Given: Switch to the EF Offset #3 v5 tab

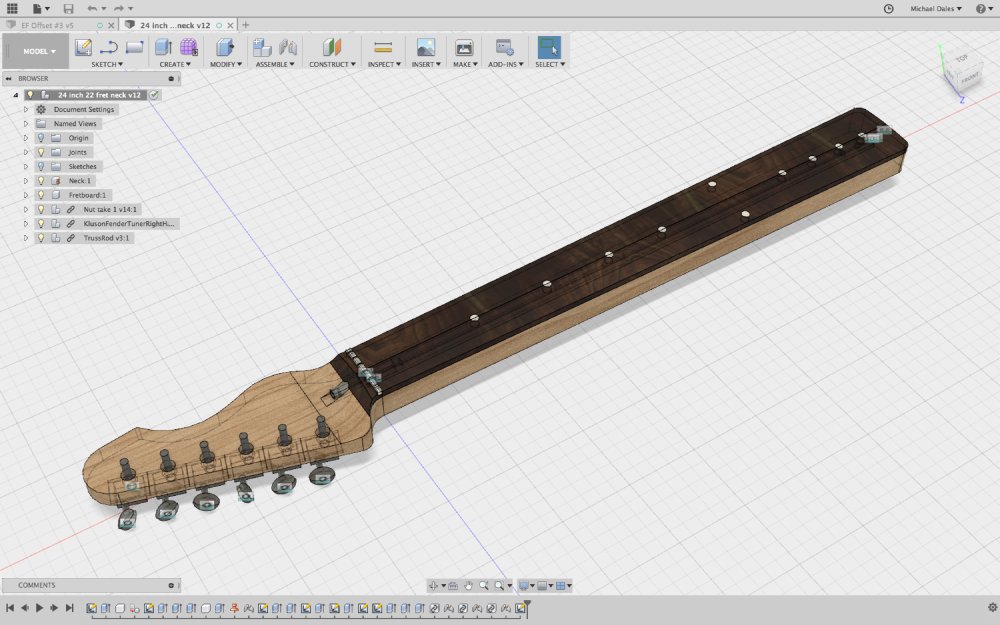Looking at the screenshot, I should point(48,26).
